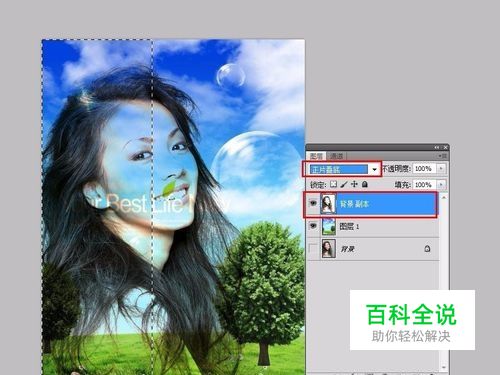This screenshot has width=500, height=375.
Task: Click the 图层 1 layer thumbnail
Action: (329, 226)
